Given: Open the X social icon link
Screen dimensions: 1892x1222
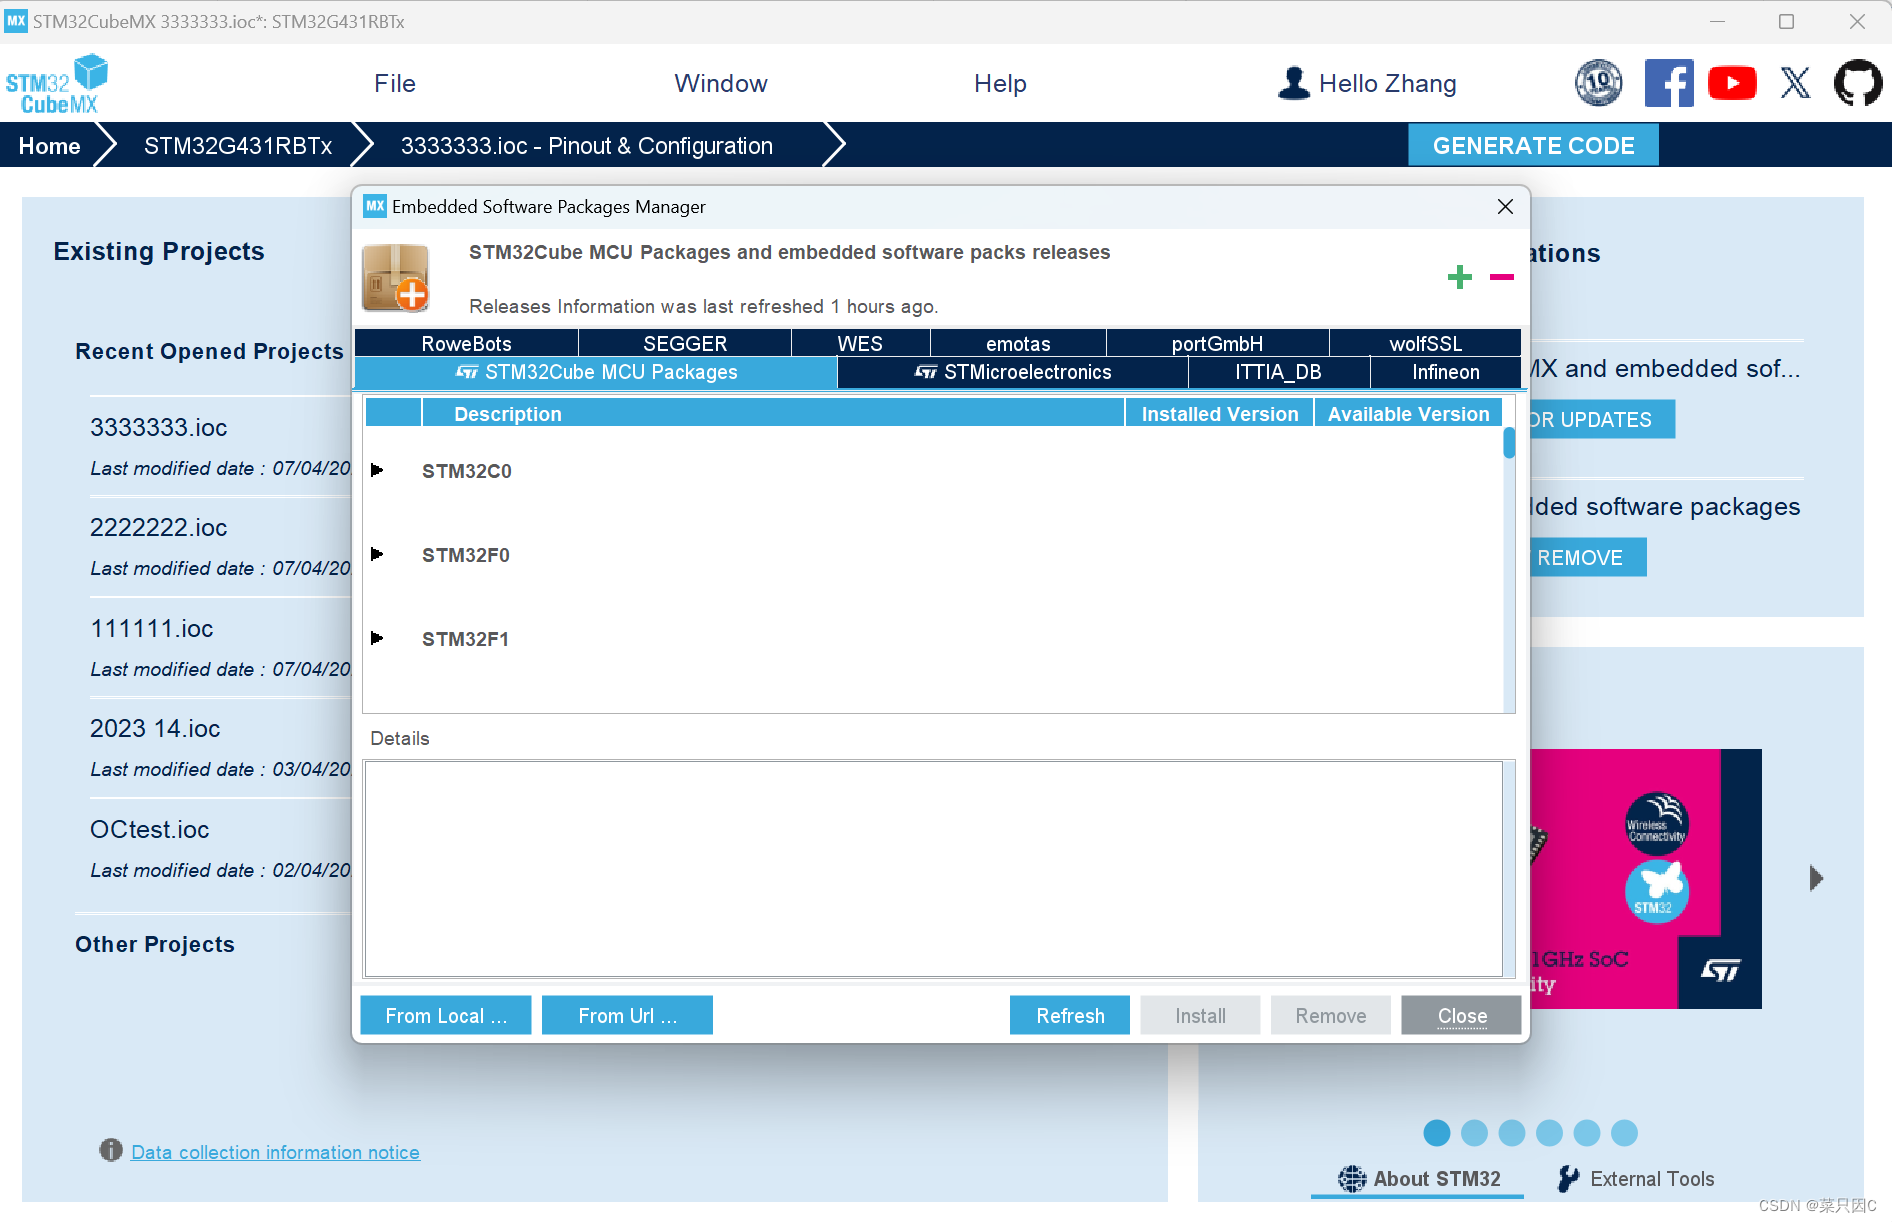Looking at the screenshot, I should [x=1795, y=83].
